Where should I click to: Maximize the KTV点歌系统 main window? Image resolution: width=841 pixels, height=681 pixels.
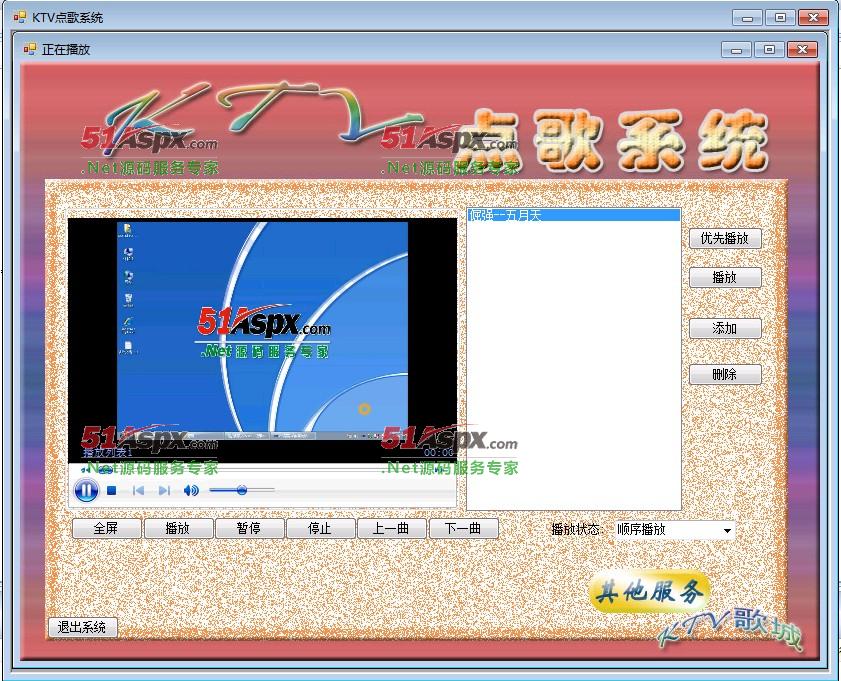coord(780,18)
